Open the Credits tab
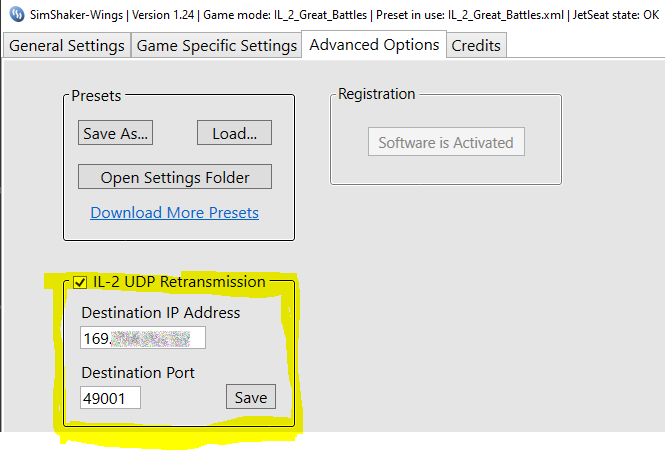Image resolution: width=665 pixels, height=450 pixels. tap(476, 45)
